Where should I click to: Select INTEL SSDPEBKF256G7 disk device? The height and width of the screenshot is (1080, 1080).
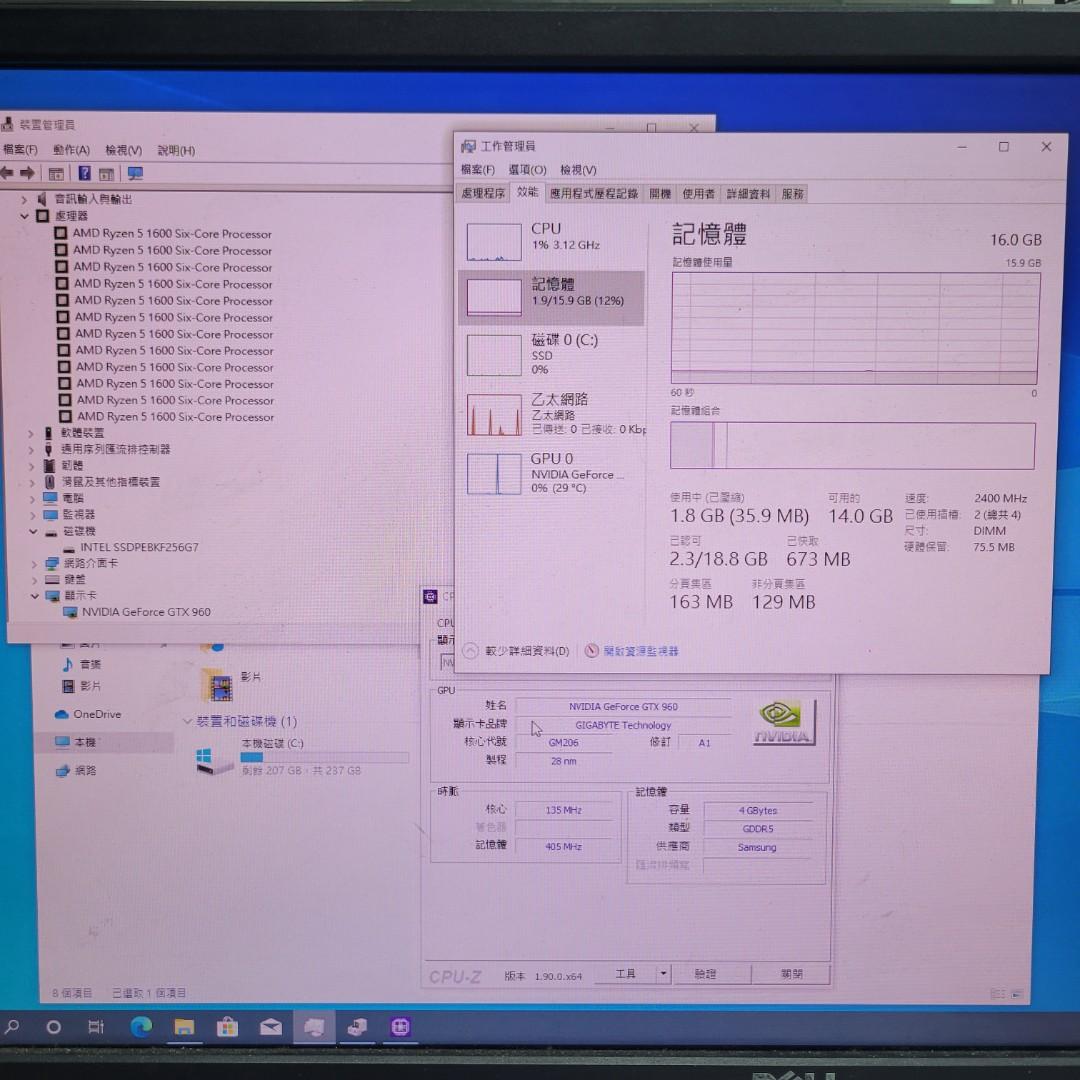139,548
